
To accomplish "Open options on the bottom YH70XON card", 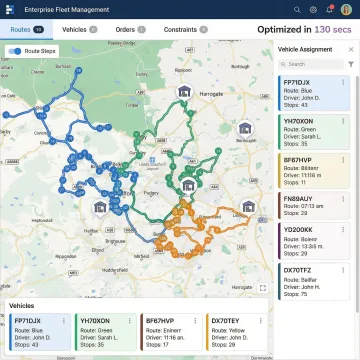I will [129, 321].
